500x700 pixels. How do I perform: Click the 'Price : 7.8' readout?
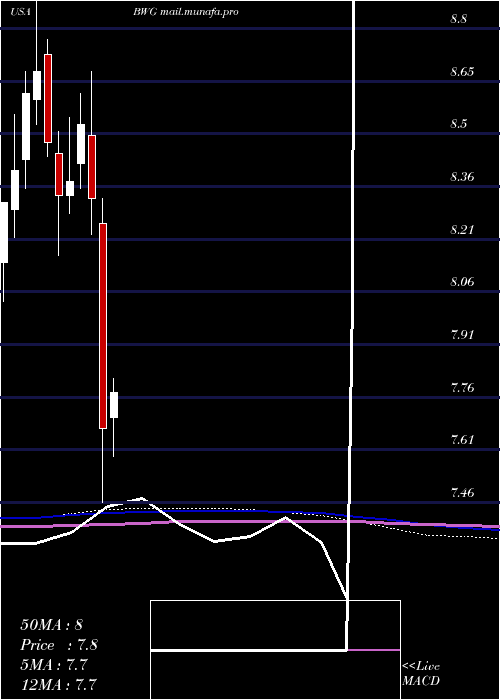pyautogui.click(x=59, y=645)
